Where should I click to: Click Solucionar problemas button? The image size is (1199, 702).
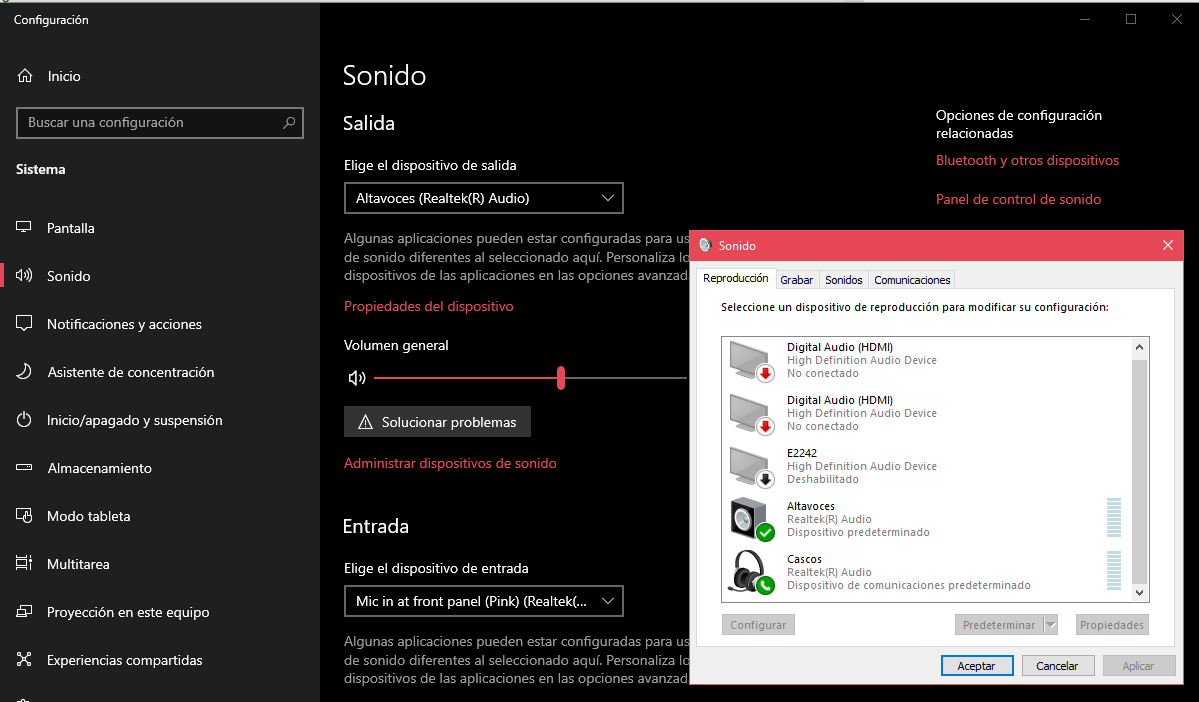[x=437, y=422]
